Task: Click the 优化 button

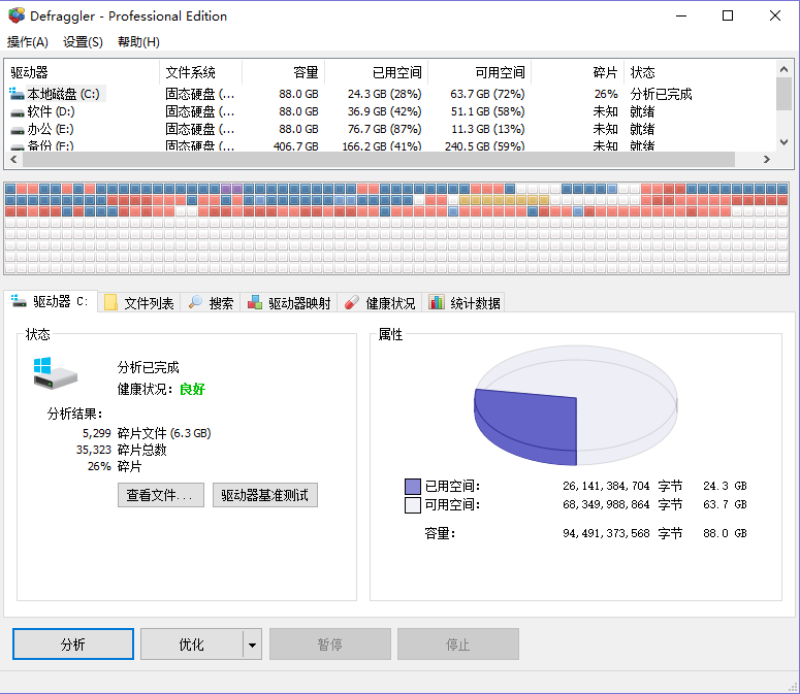Action: coord(191,644)
